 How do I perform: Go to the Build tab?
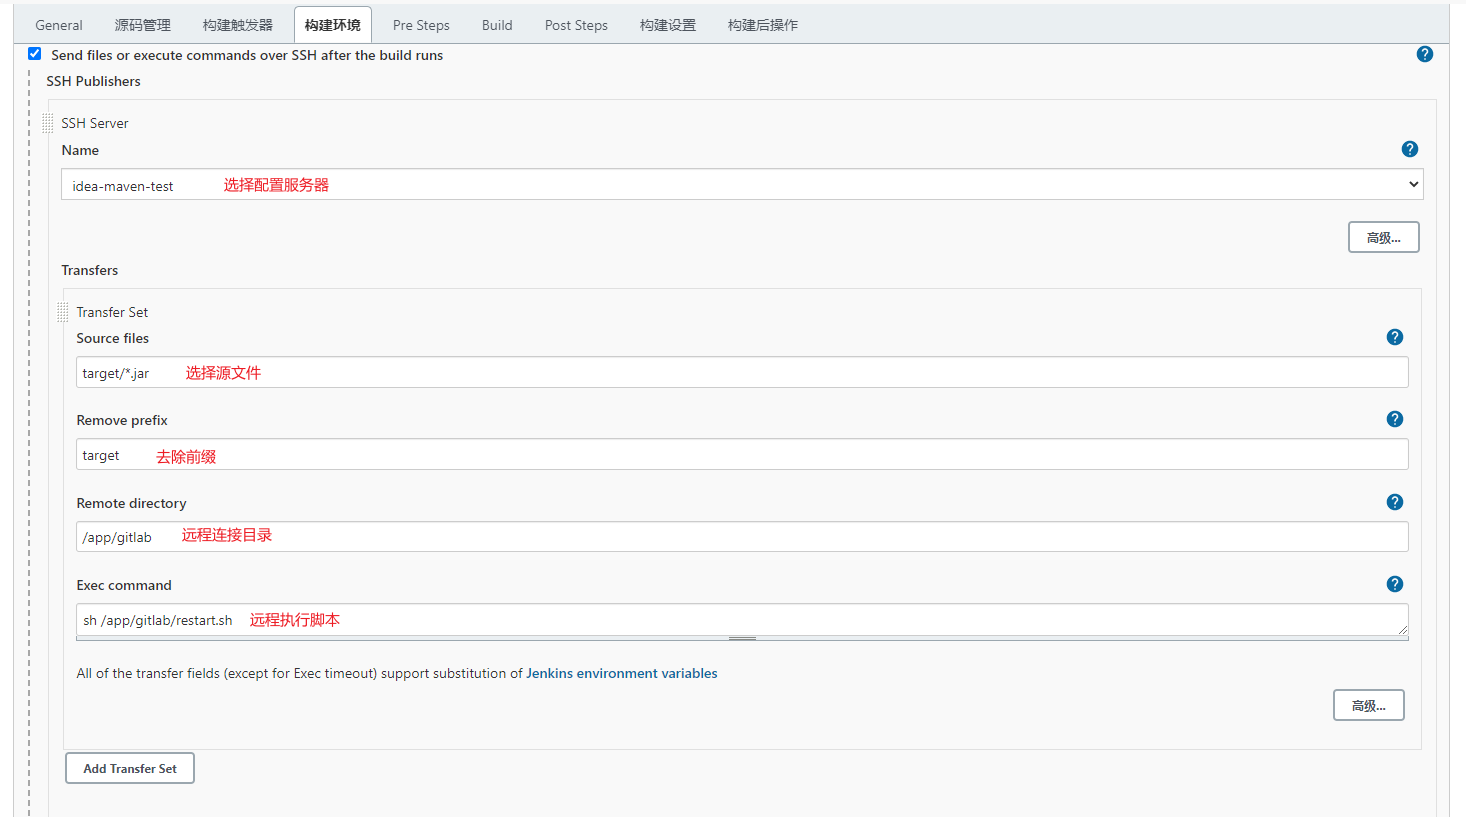pos(497,25)
